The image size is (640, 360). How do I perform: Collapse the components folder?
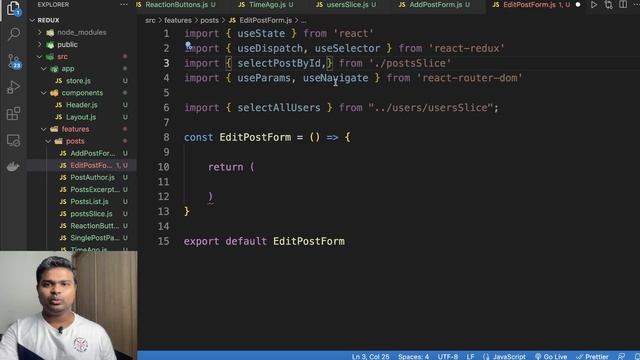pos(82,93)
